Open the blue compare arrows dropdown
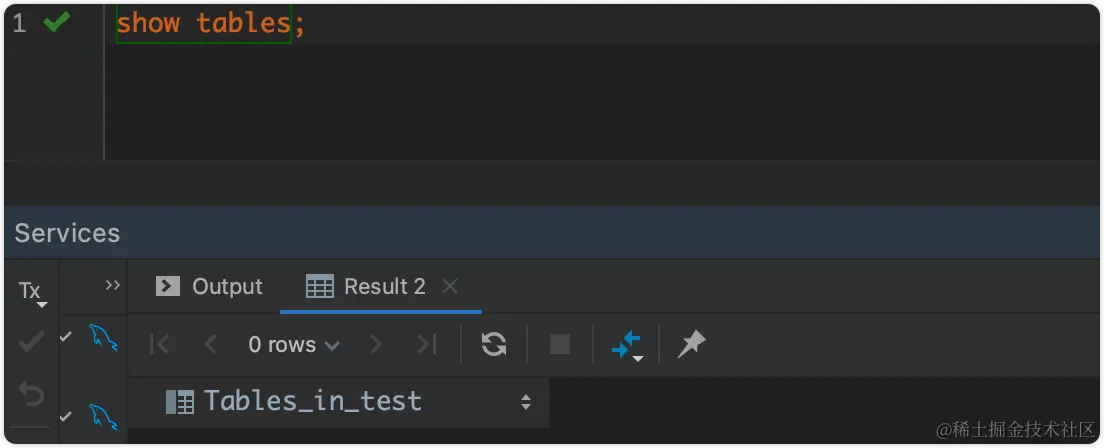 point(627,345)
